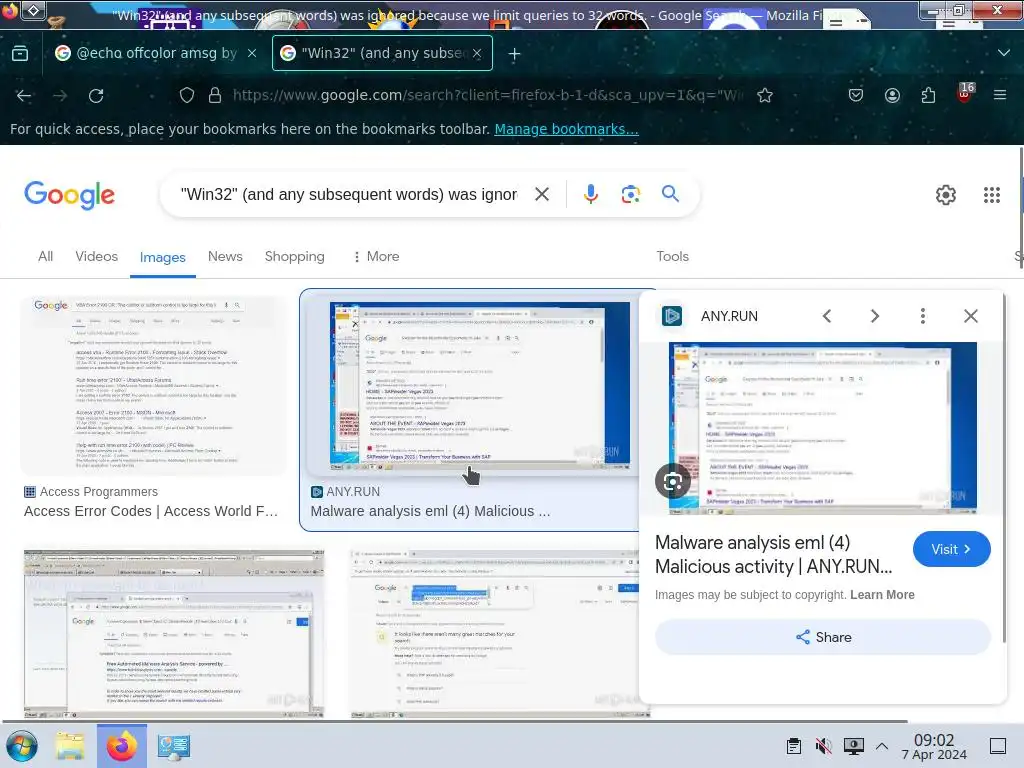Image resolution: width=1024 pixels, height=768 pixels.
Task: Unmute via the tray speaker icon
Action: (824, 746)
